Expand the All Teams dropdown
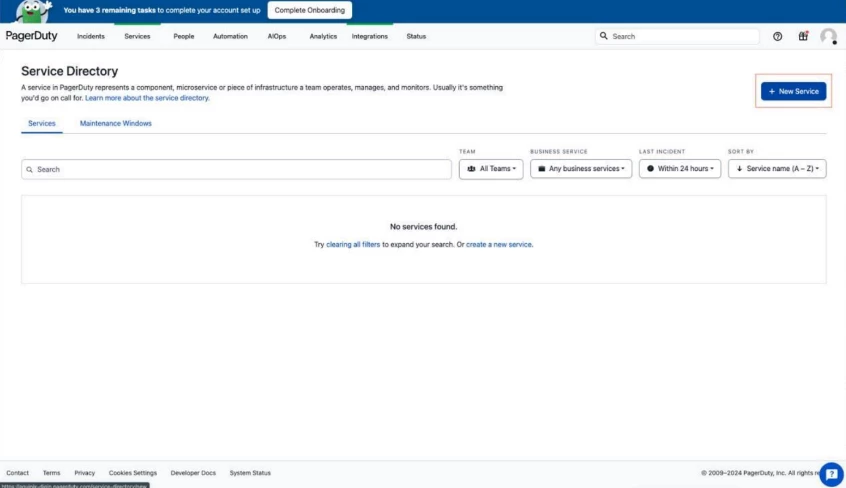This screenshot has width=846, height=488. (x=491, y=169)
